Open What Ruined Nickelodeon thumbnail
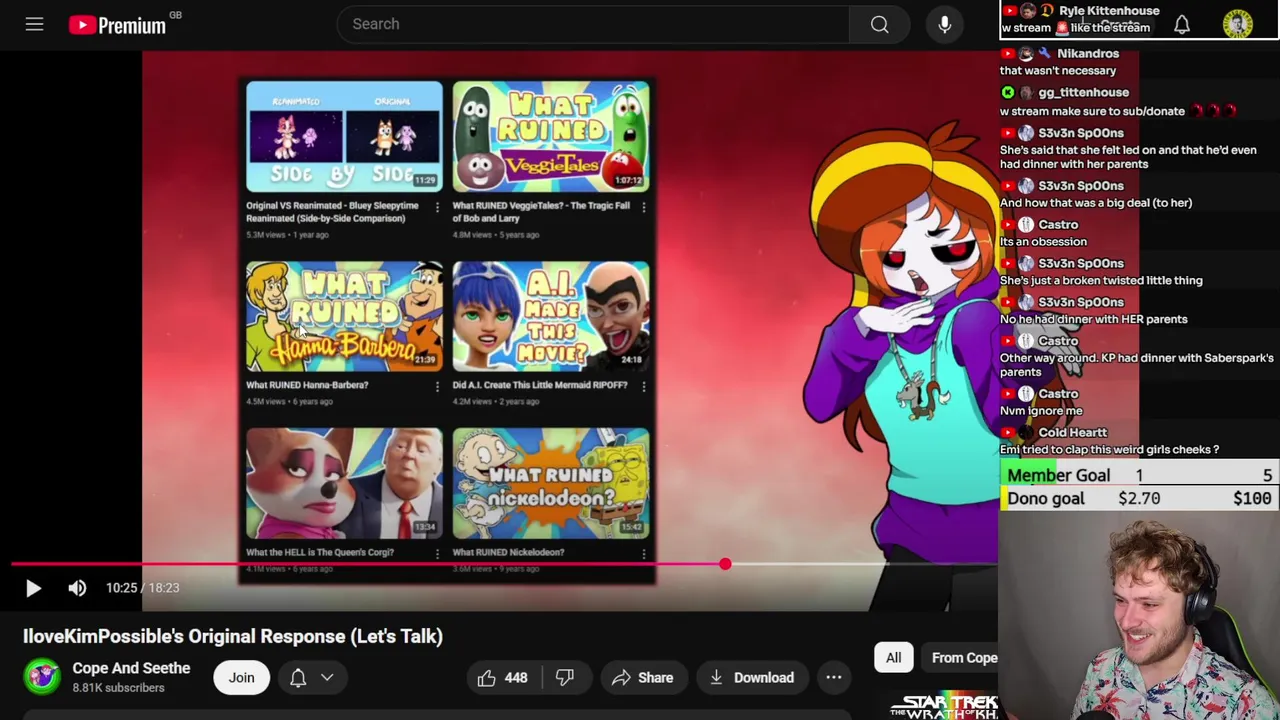Viewport: 1280px width, 720px height. pos(550,483)
